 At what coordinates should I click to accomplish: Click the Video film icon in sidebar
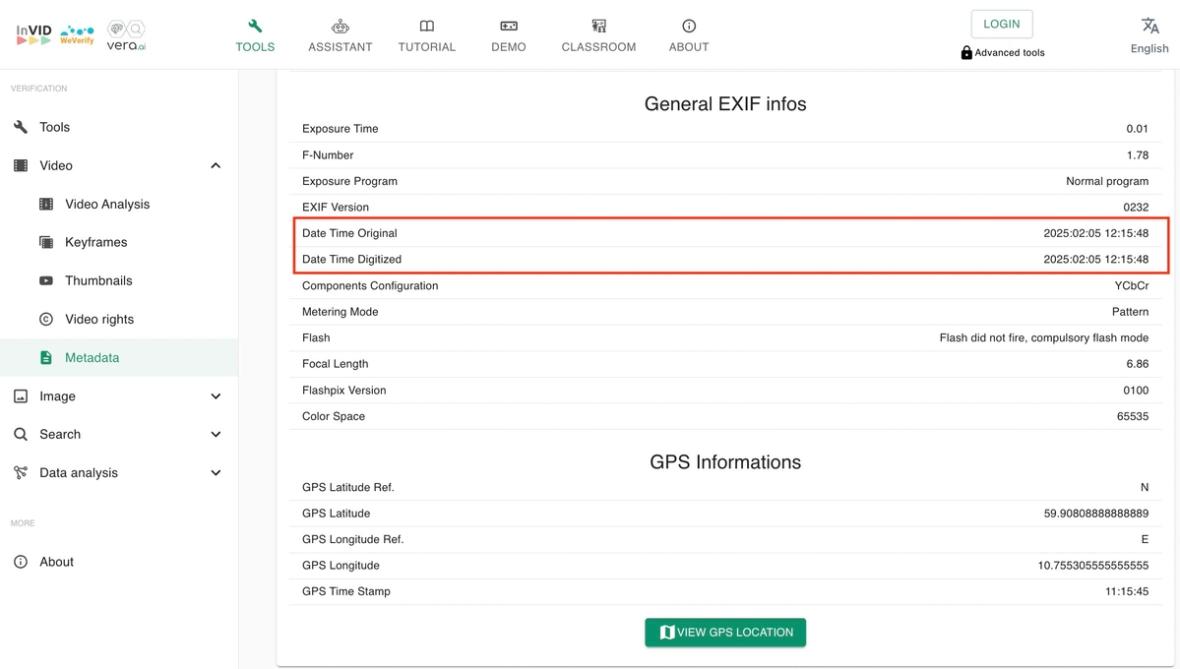21,166
